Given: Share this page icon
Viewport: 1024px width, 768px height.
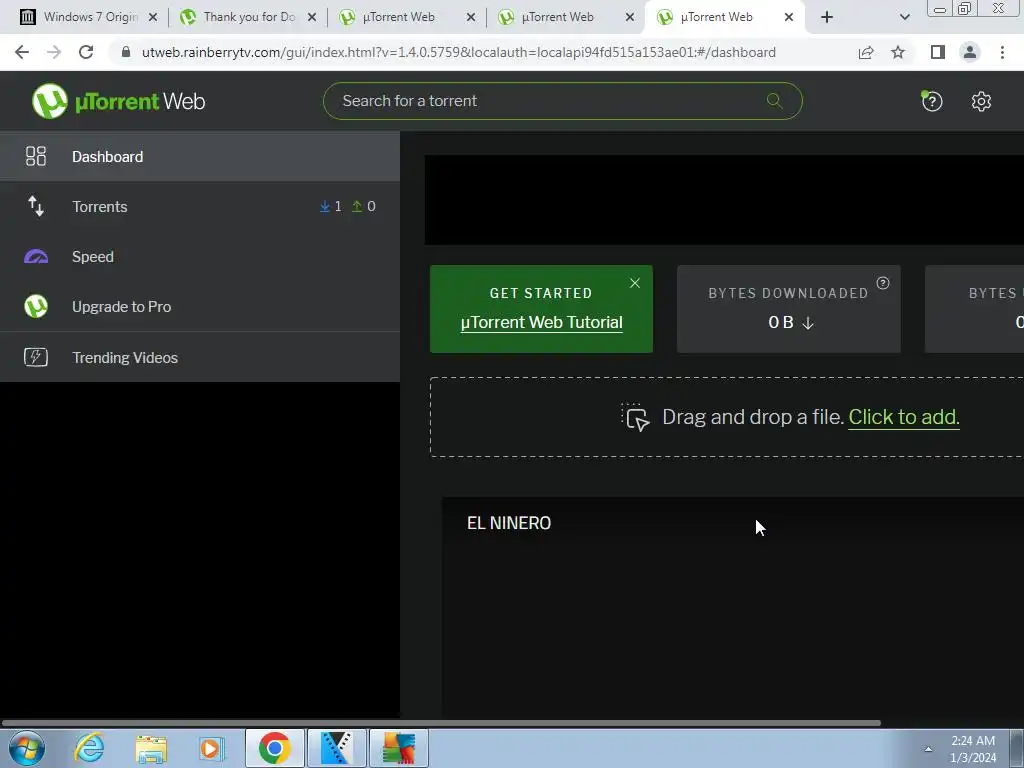Looking at the screenshot, I should tap(866, 52).
